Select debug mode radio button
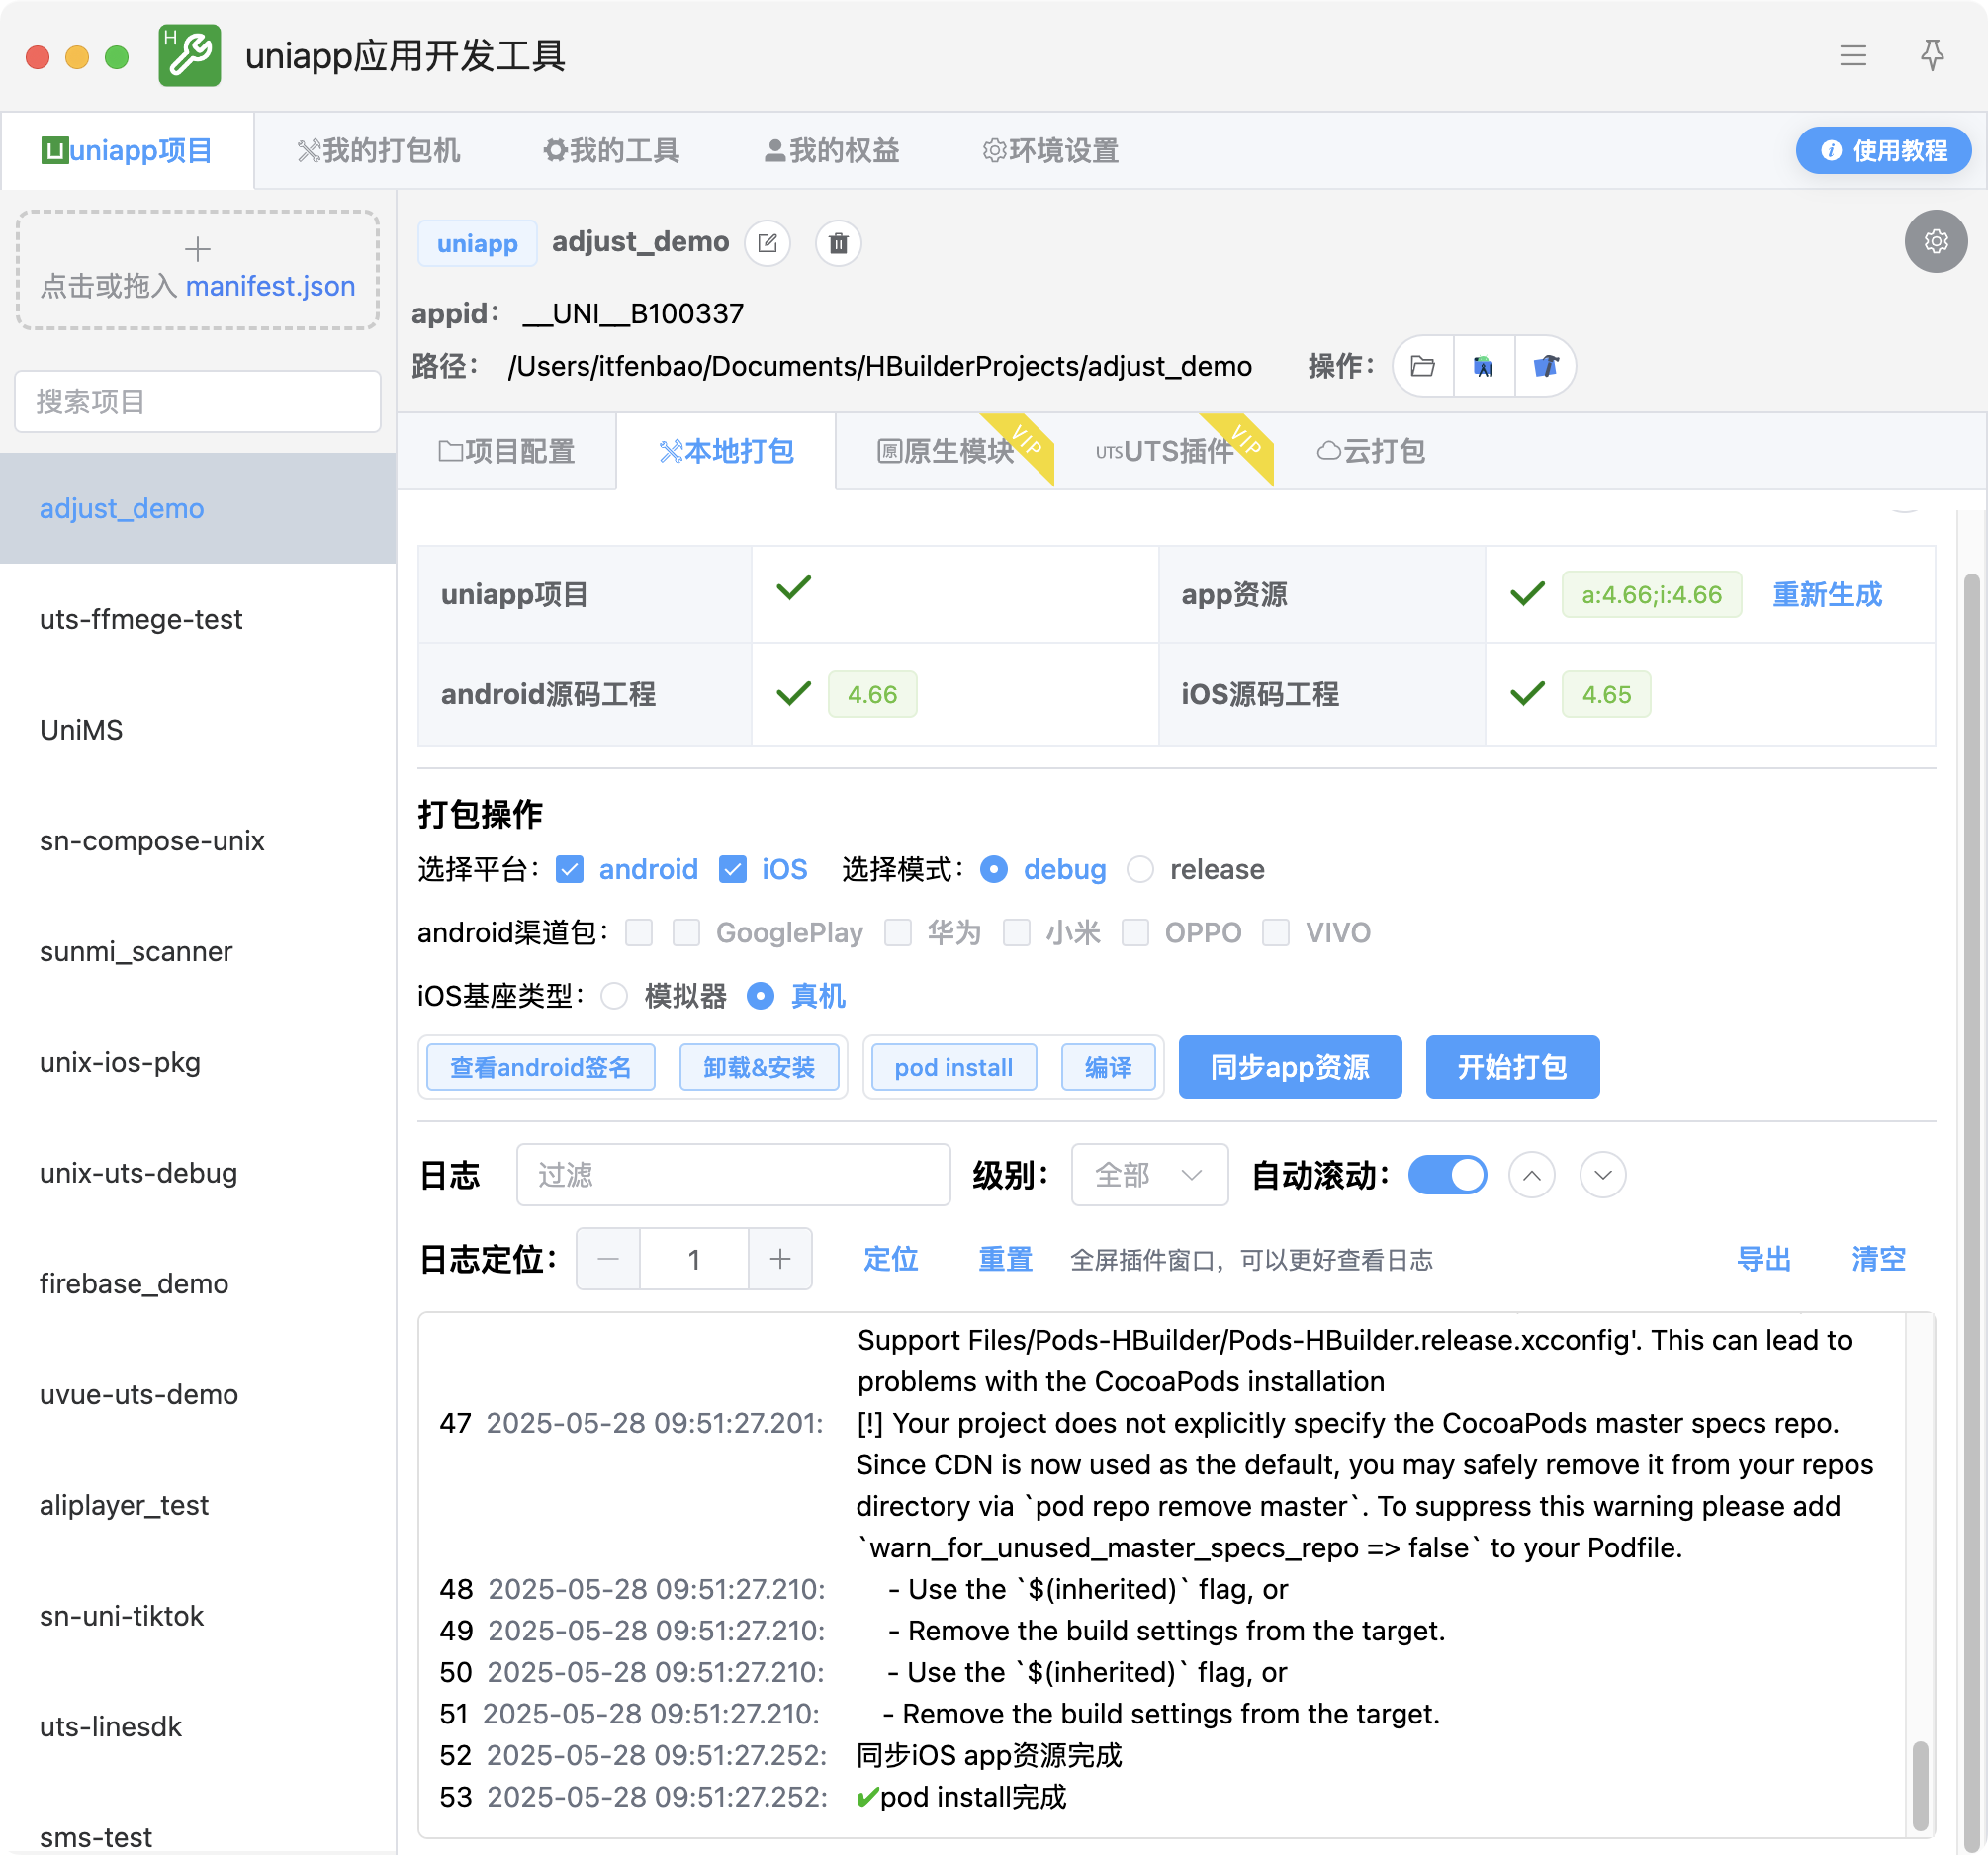The image size is (1988, 1855). pos(993,869)
